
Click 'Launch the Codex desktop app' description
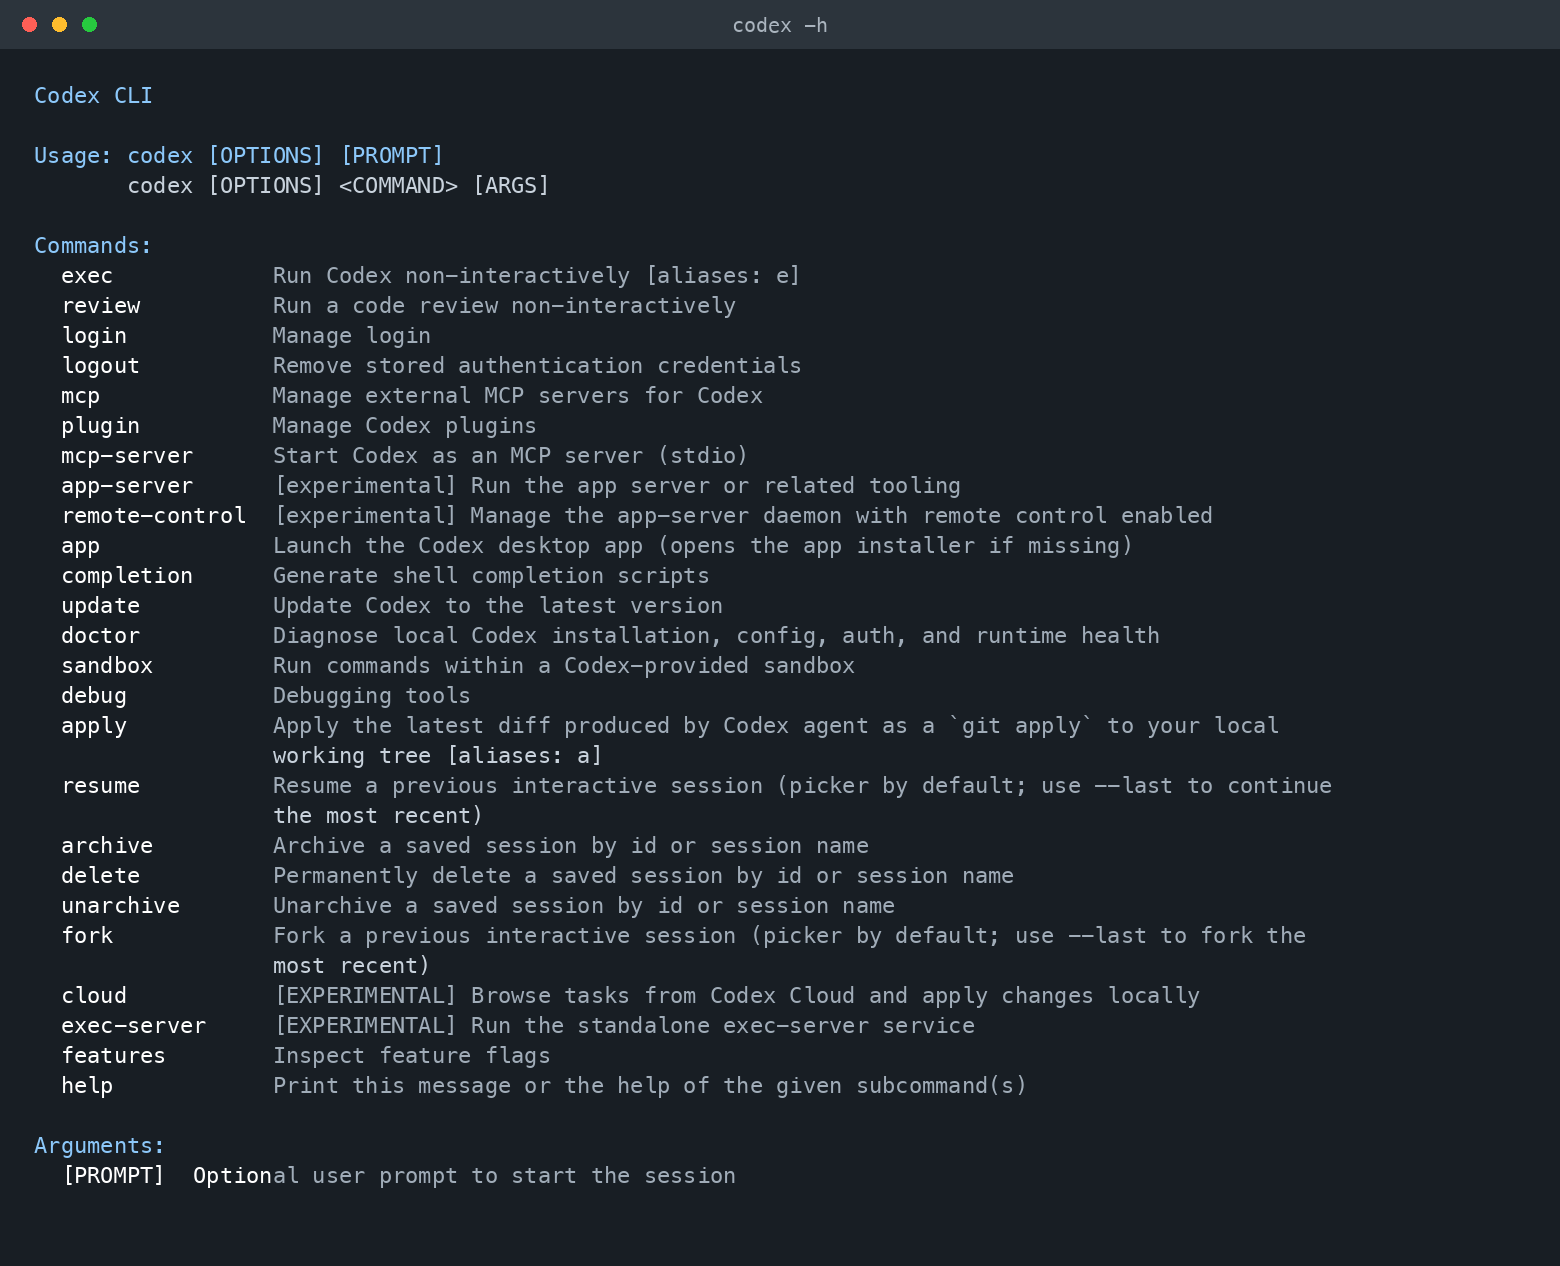point(703,546)
